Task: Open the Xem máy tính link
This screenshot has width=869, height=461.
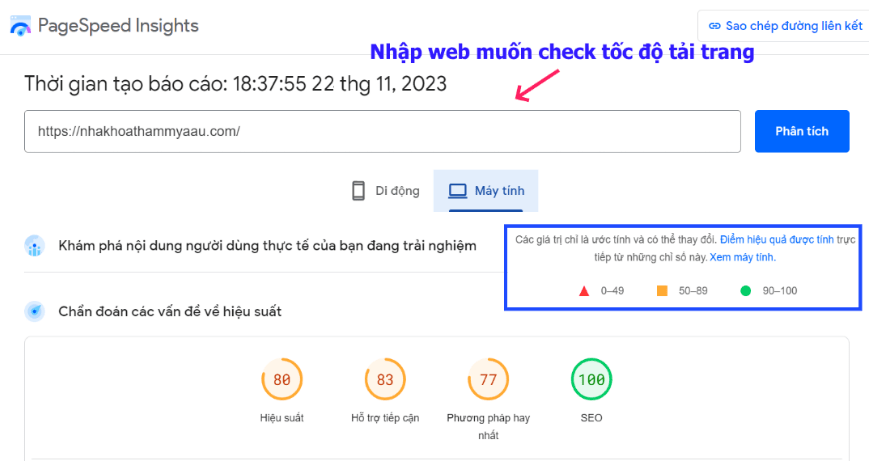Action: coord(742,257)
